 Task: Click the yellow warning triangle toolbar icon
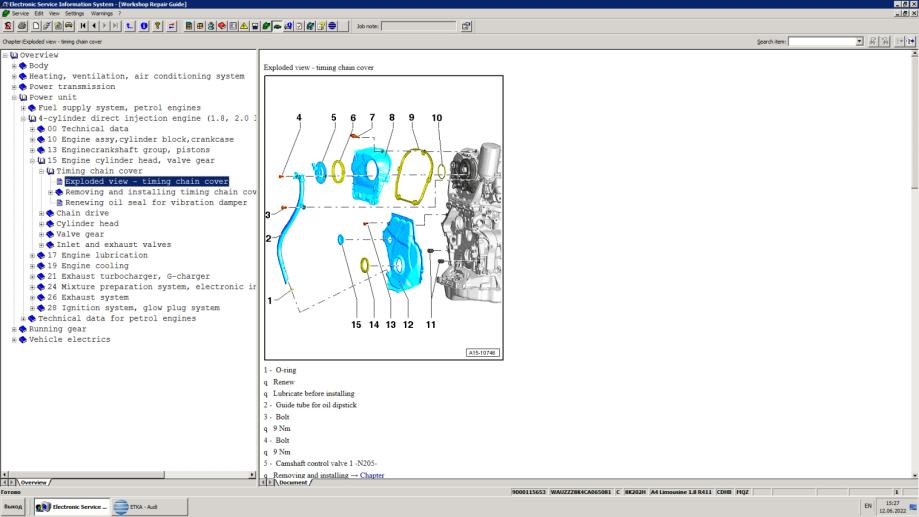244,26
